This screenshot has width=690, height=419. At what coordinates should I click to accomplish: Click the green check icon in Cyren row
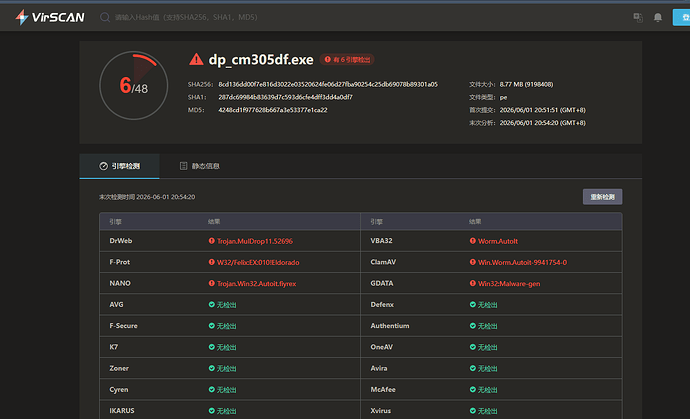pyautogui.click(x=212, y=390)
